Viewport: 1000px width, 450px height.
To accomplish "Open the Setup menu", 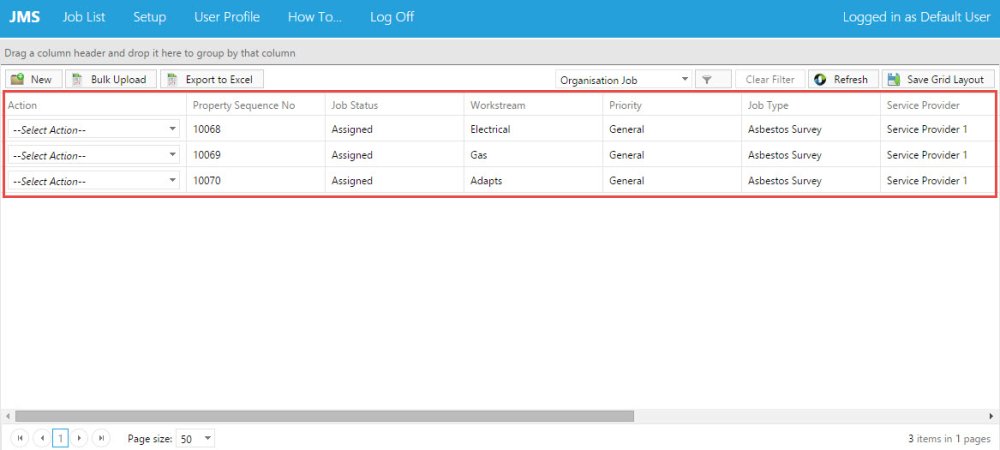I will [x=149, y=17].
